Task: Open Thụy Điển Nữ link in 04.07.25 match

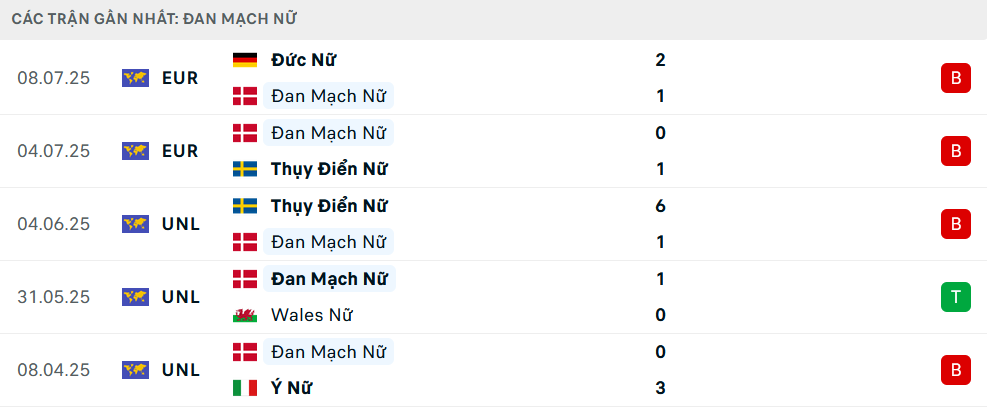Action: [329, 169]
